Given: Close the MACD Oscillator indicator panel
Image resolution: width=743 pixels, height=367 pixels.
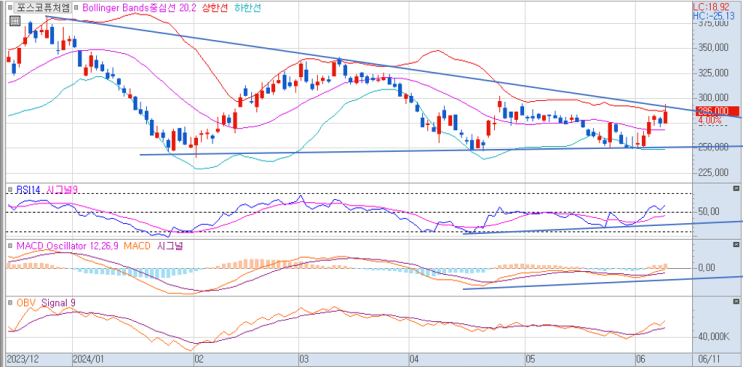Looking at the screenshot, I should 735,245.
